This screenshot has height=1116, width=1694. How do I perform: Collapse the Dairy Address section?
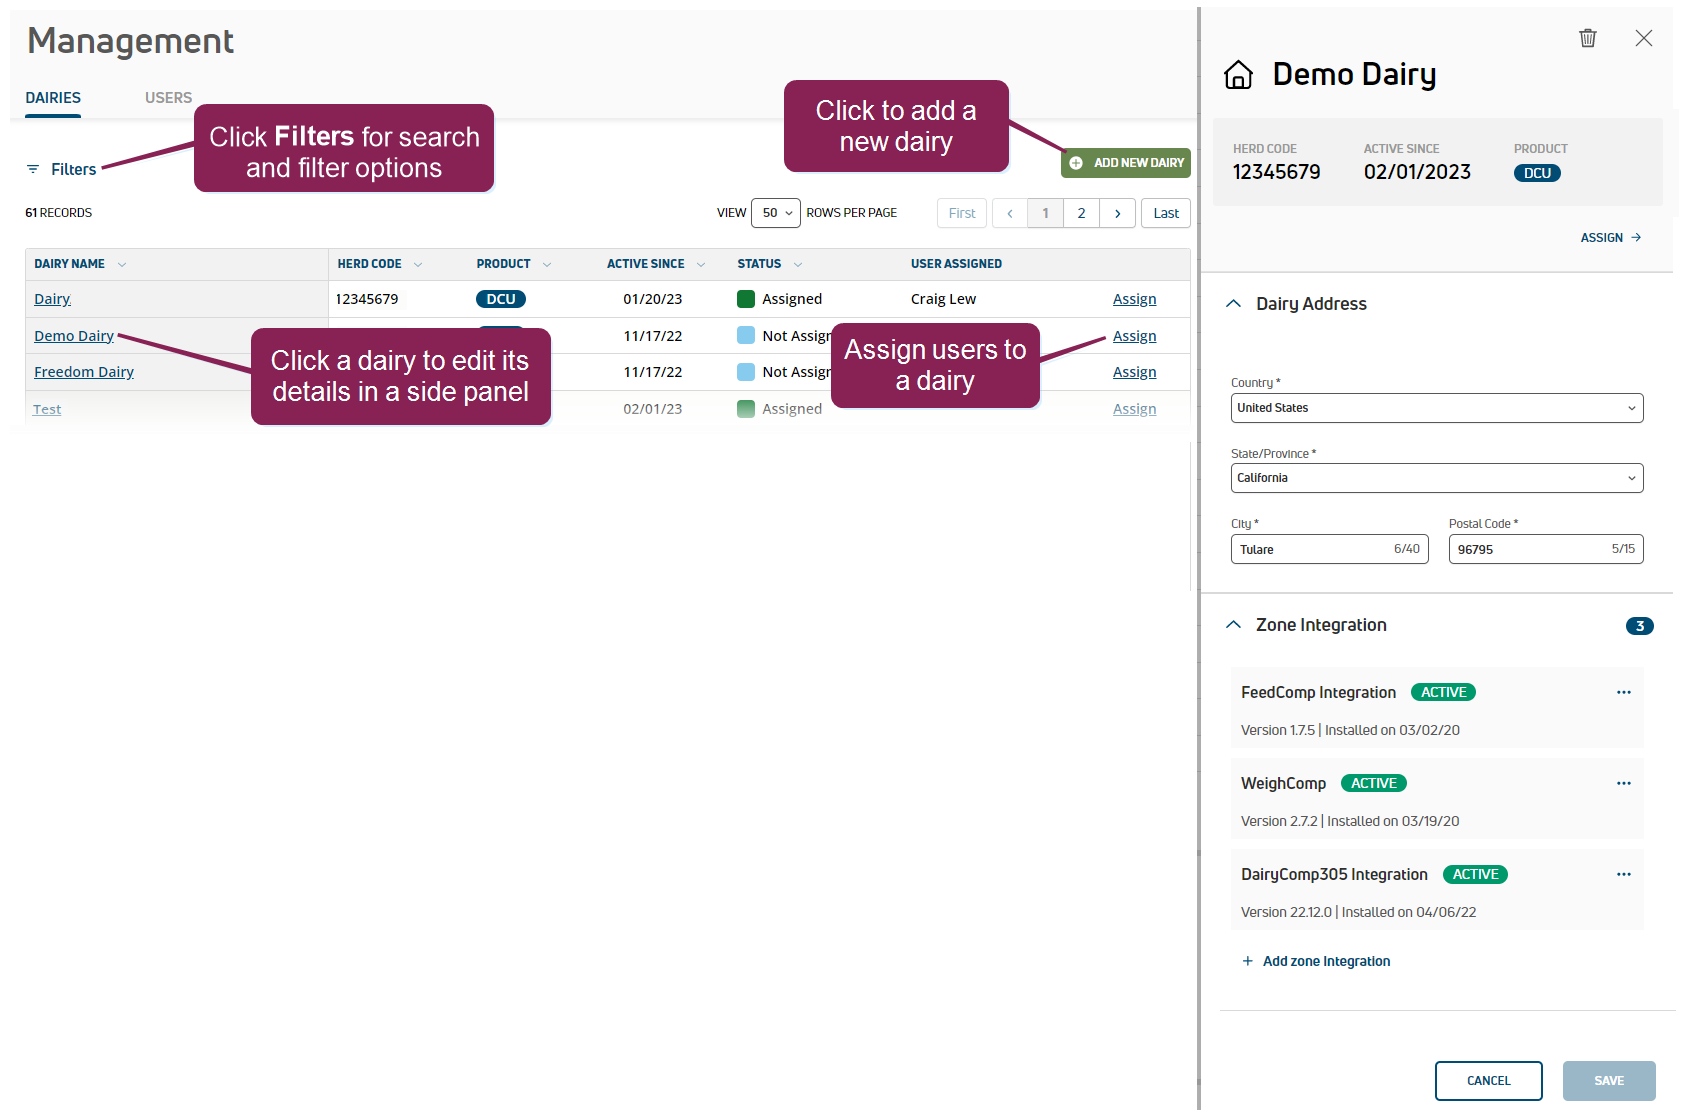tap(1234, 304)
